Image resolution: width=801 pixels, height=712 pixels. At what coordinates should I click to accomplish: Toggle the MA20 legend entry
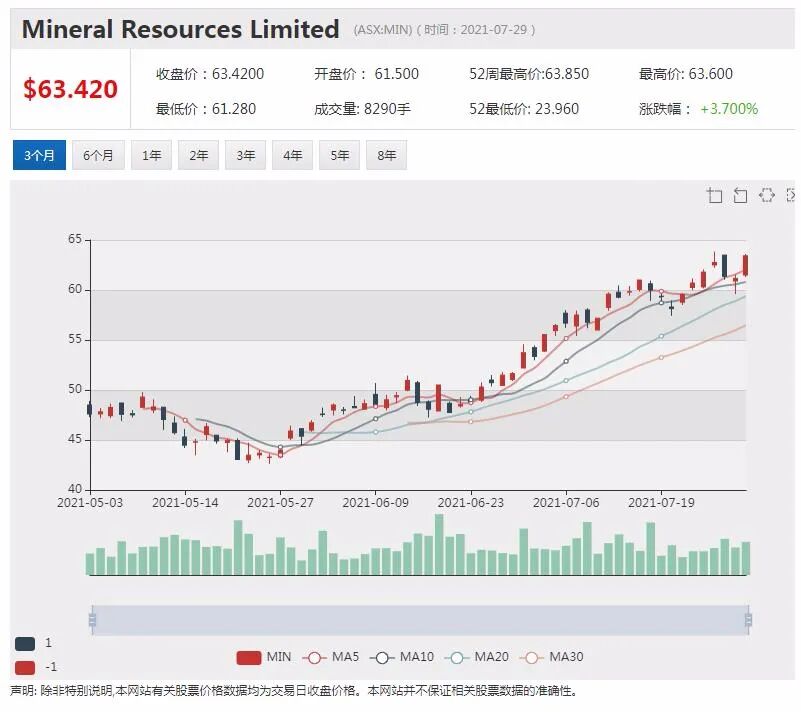coord(477,657)
